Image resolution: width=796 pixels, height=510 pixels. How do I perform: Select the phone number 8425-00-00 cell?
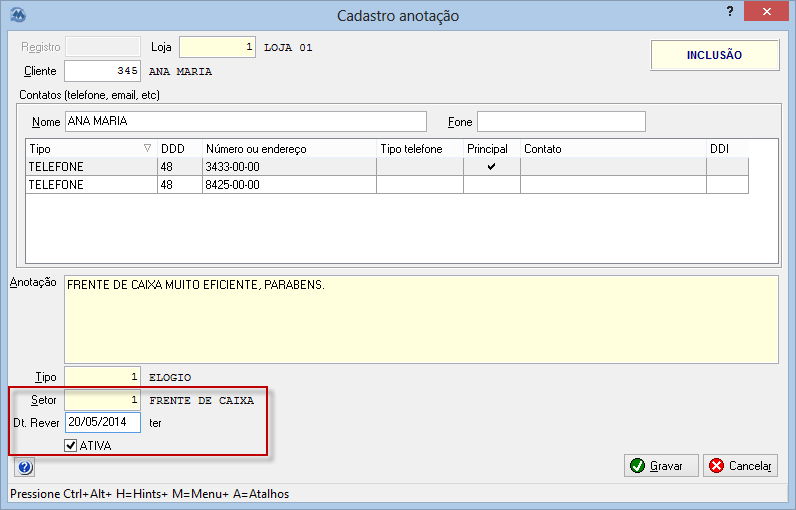(289, 185)
